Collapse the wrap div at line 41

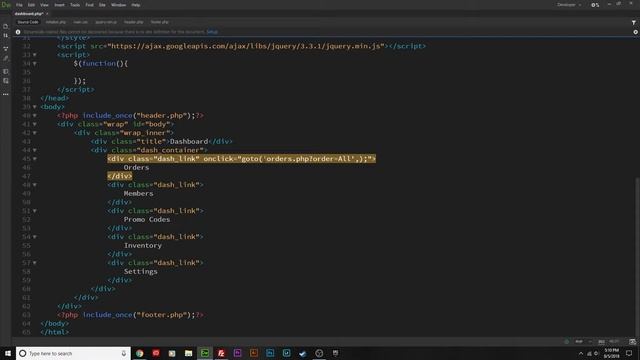[x=35, y=124]
